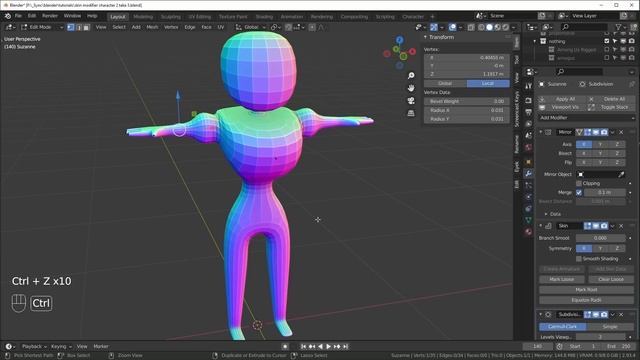The image size is (640, 360).
Task: Click the Blender logo icon
Action: 8,16
